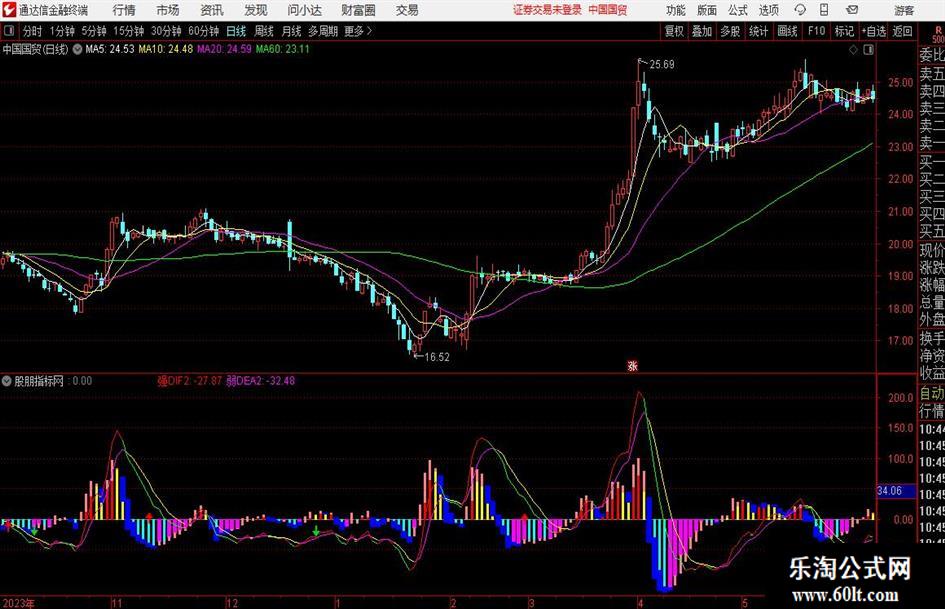Click the 25.00 price axis label
Viewport: 945px width, 609px height.
(x=900, y=82)
